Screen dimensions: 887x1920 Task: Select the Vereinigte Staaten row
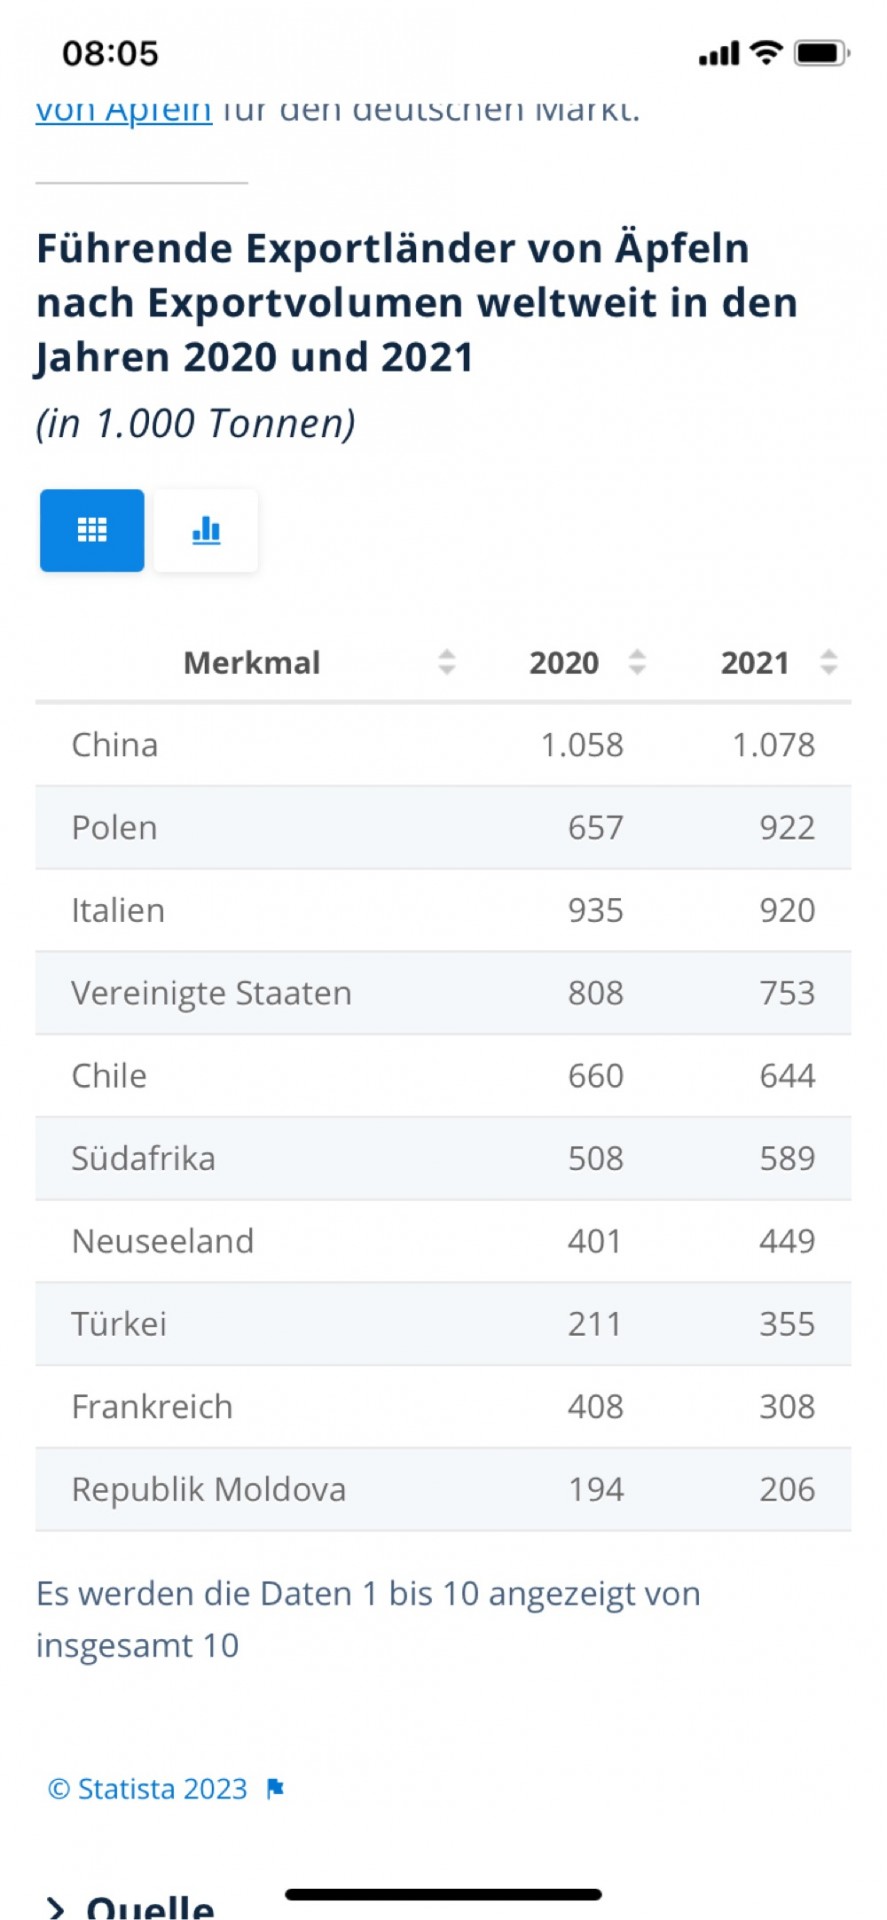click(x=443, y=993)
